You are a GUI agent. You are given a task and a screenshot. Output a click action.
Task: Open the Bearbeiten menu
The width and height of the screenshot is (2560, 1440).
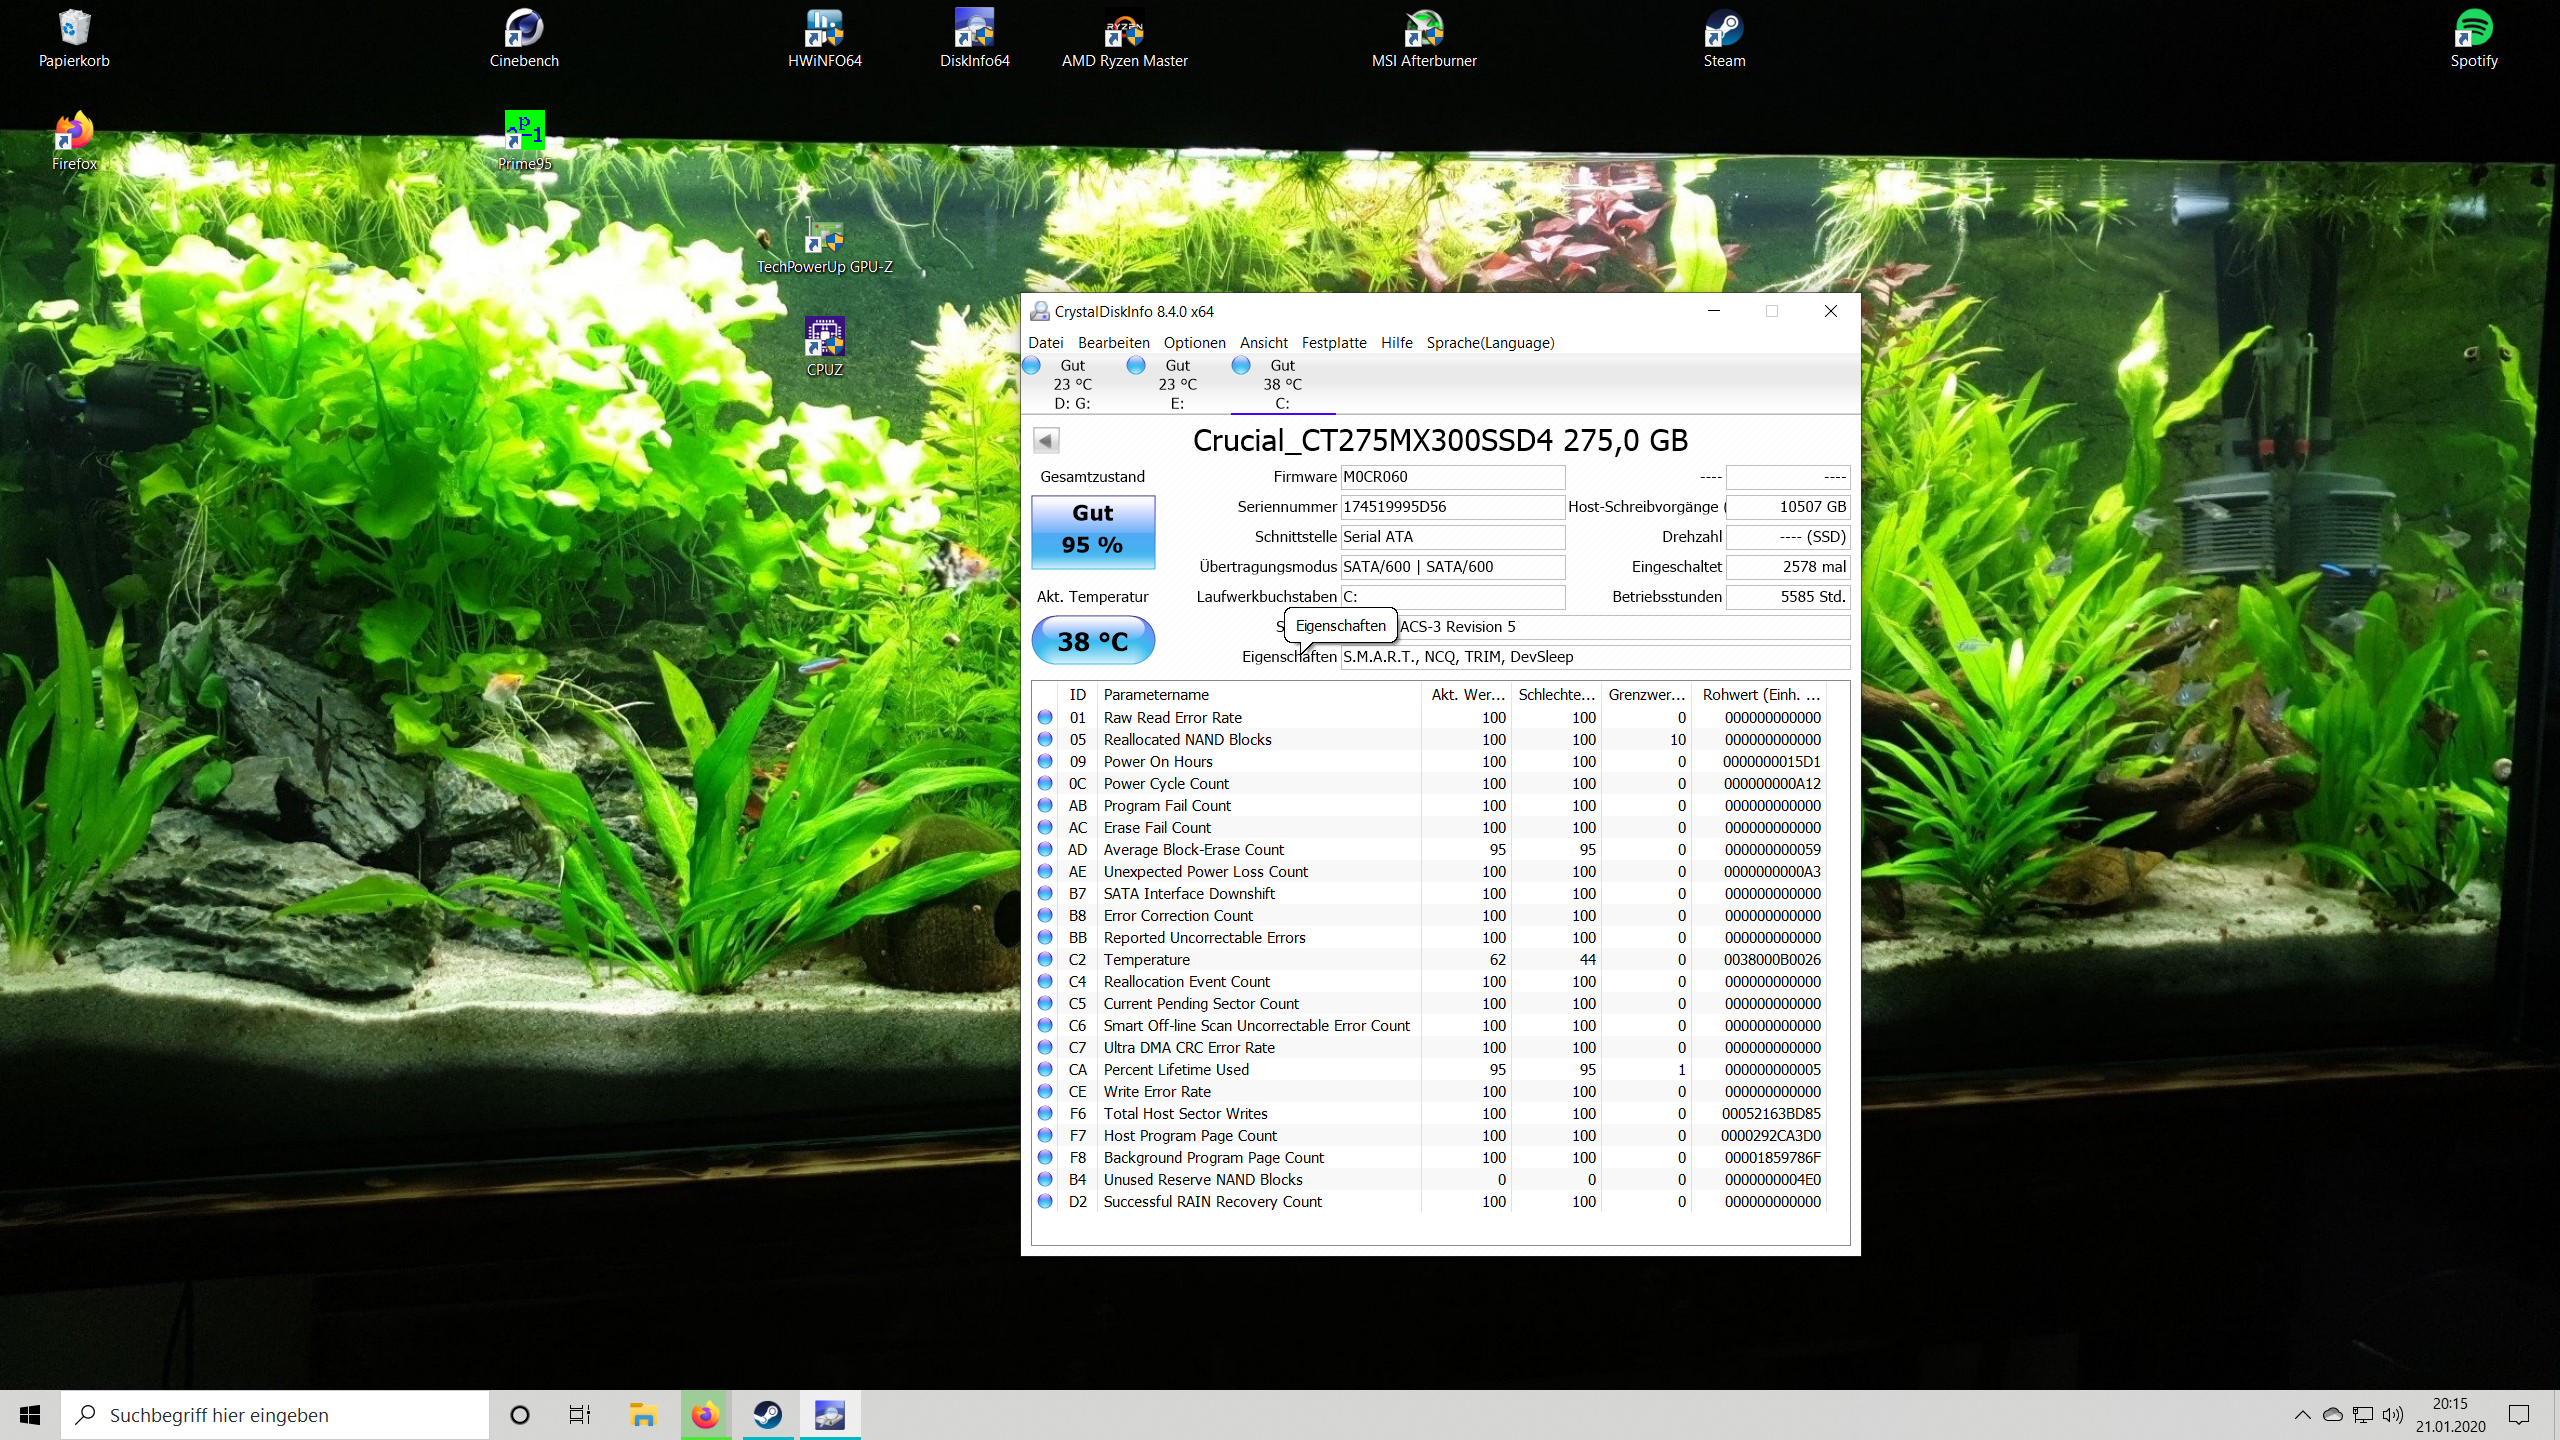point(1113,342)
